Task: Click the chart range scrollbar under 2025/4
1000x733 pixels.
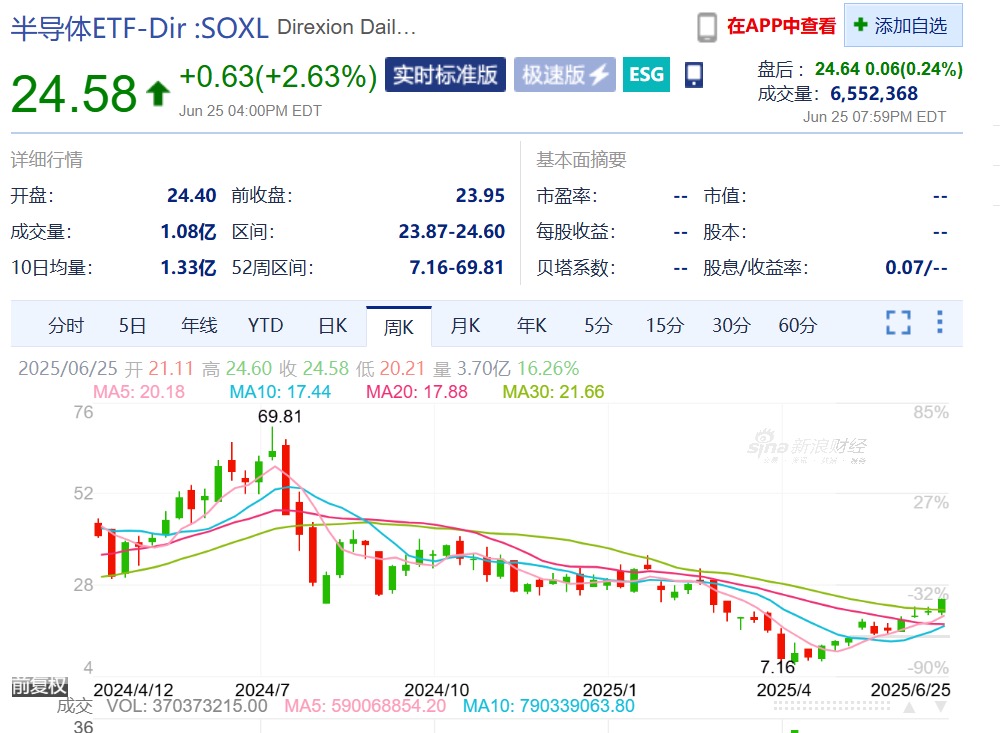Action: pyautogui.click(x=832, y=706)
